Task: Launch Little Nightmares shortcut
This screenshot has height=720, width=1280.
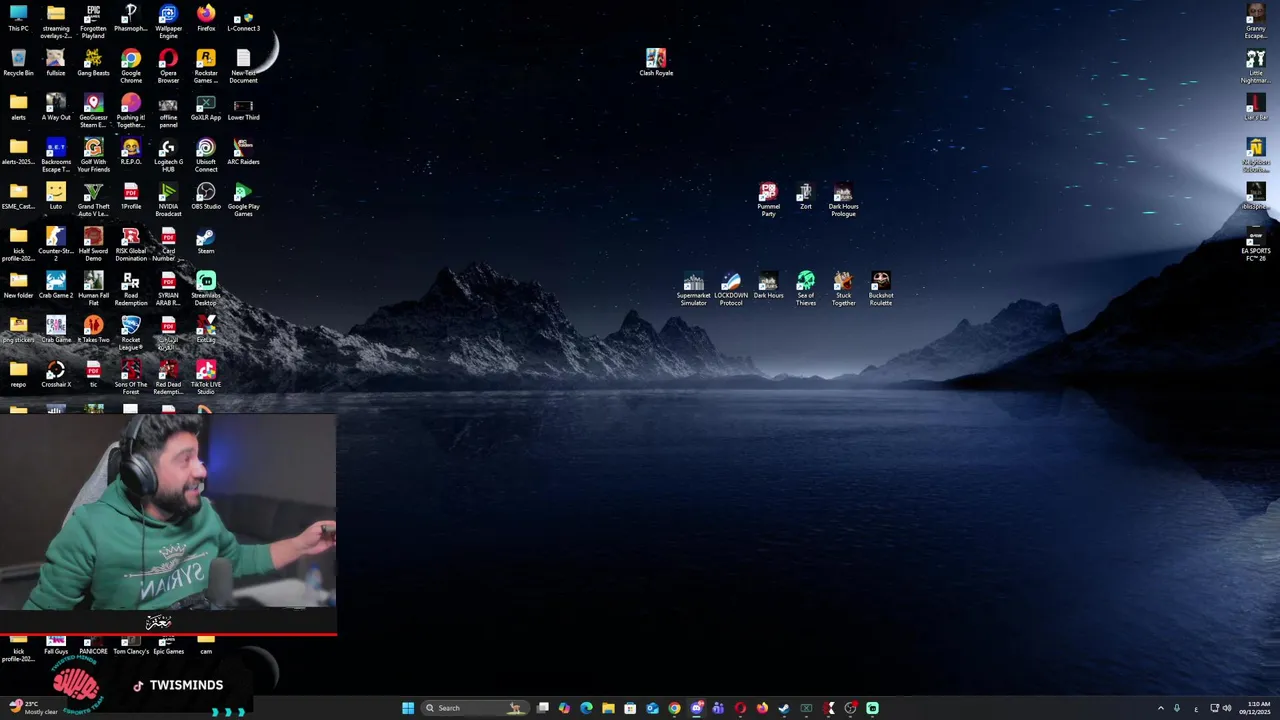Action: coord(1256,67)
